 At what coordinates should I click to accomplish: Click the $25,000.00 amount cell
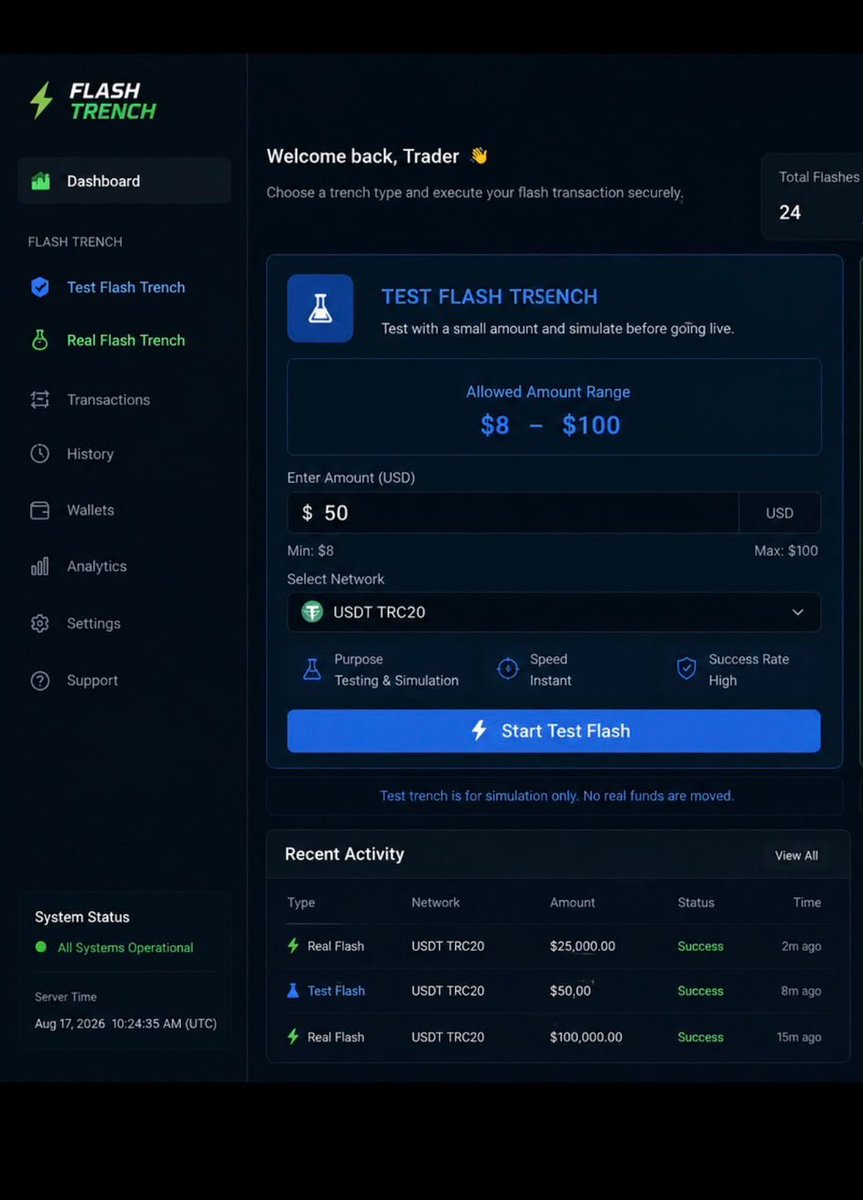pyautogui.click(x=583, y=946)
